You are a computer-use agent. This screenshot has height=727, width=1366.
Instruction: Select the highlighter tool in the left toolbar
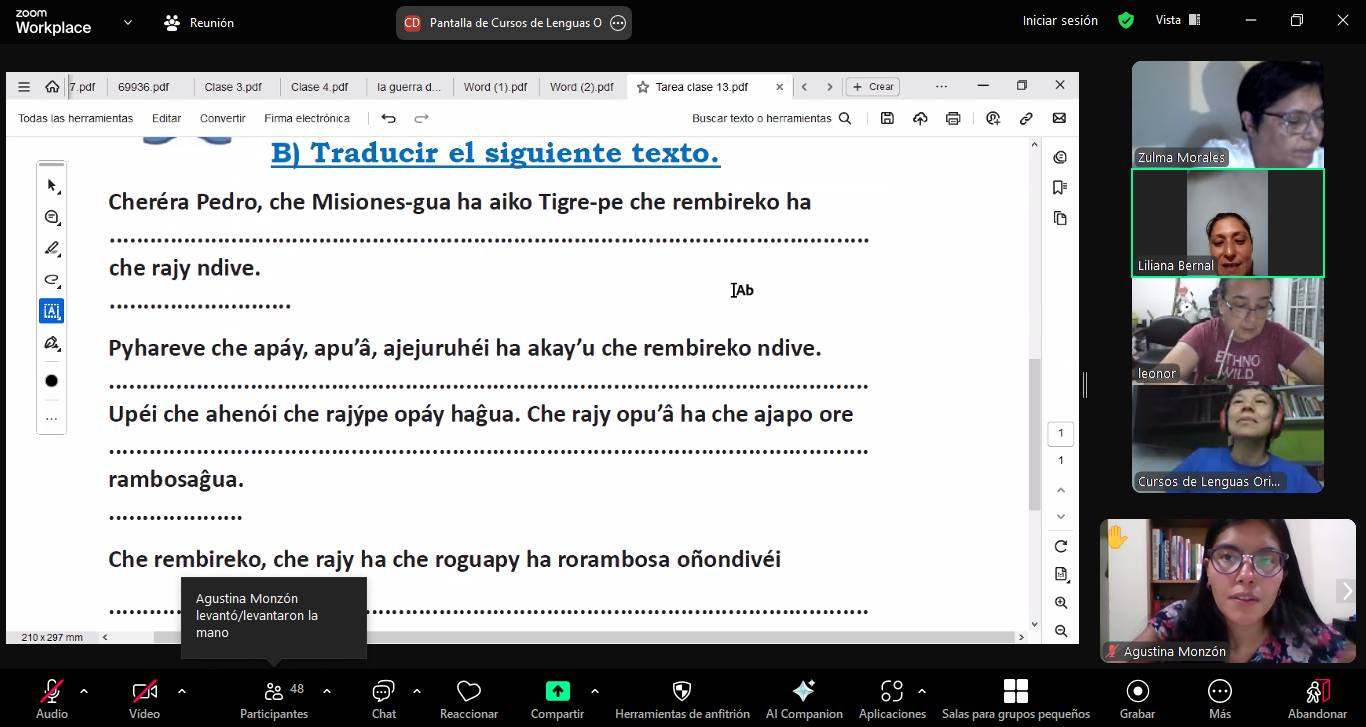click(52, 248)
